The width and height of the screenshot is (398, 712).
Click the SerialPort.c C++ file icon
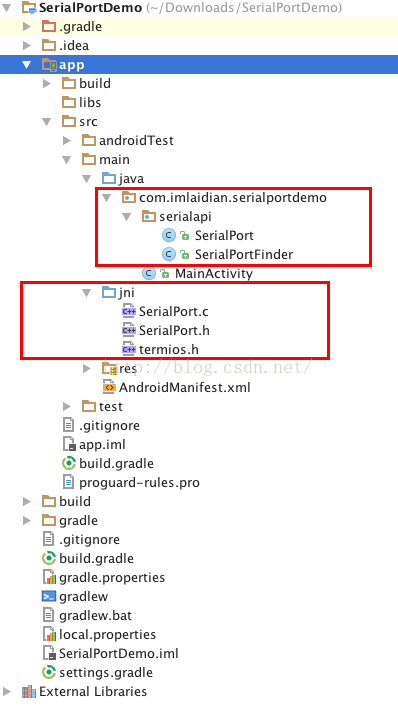tap(129, 311)
